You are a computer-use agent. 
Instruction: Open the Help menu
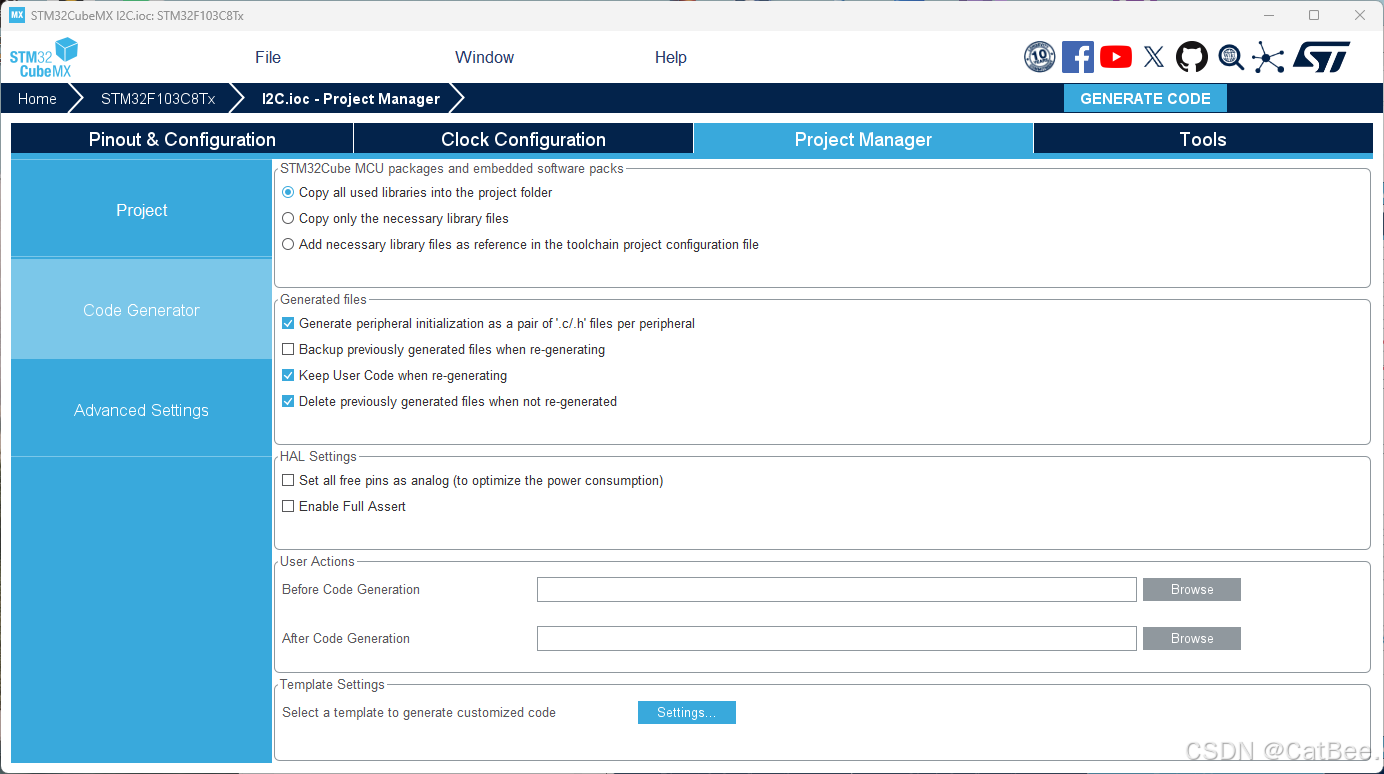[x=670, y=57]
